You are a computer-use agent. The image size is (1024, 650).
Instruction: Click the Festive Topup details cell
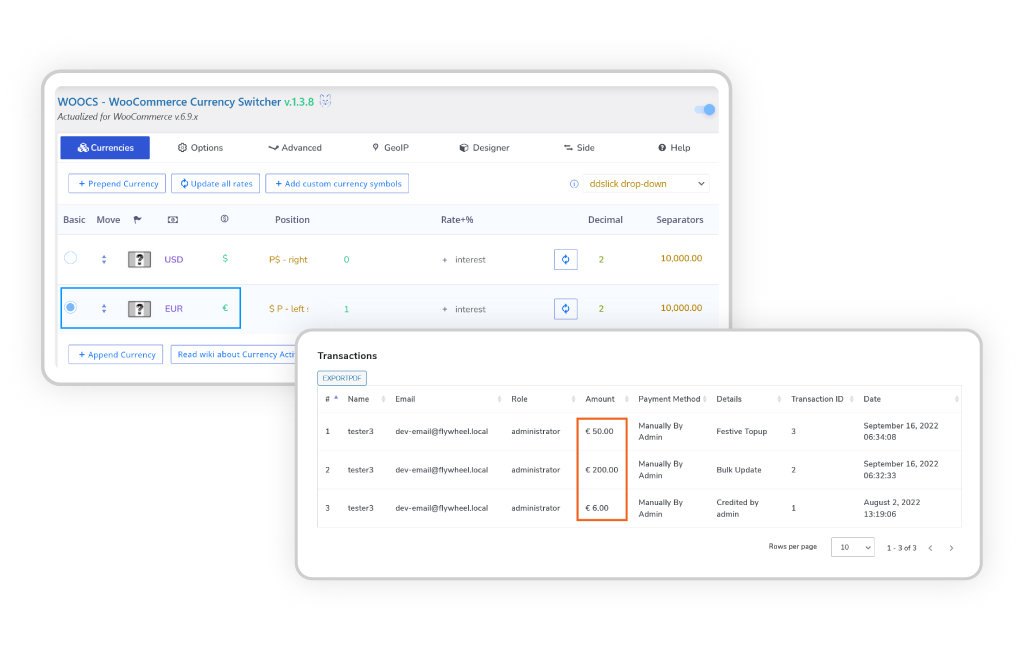pos(741,431)
